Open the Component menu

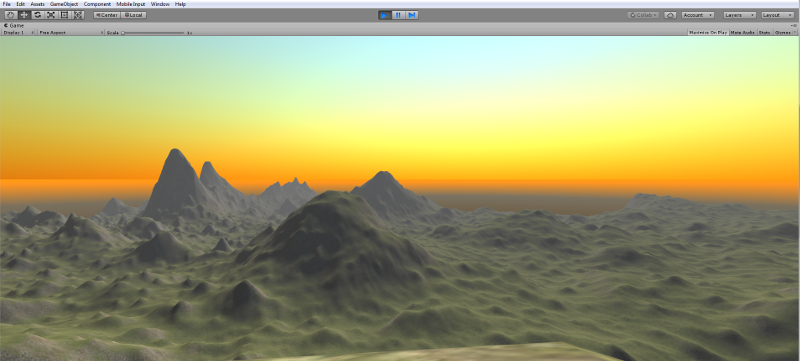tap(97, 4)
